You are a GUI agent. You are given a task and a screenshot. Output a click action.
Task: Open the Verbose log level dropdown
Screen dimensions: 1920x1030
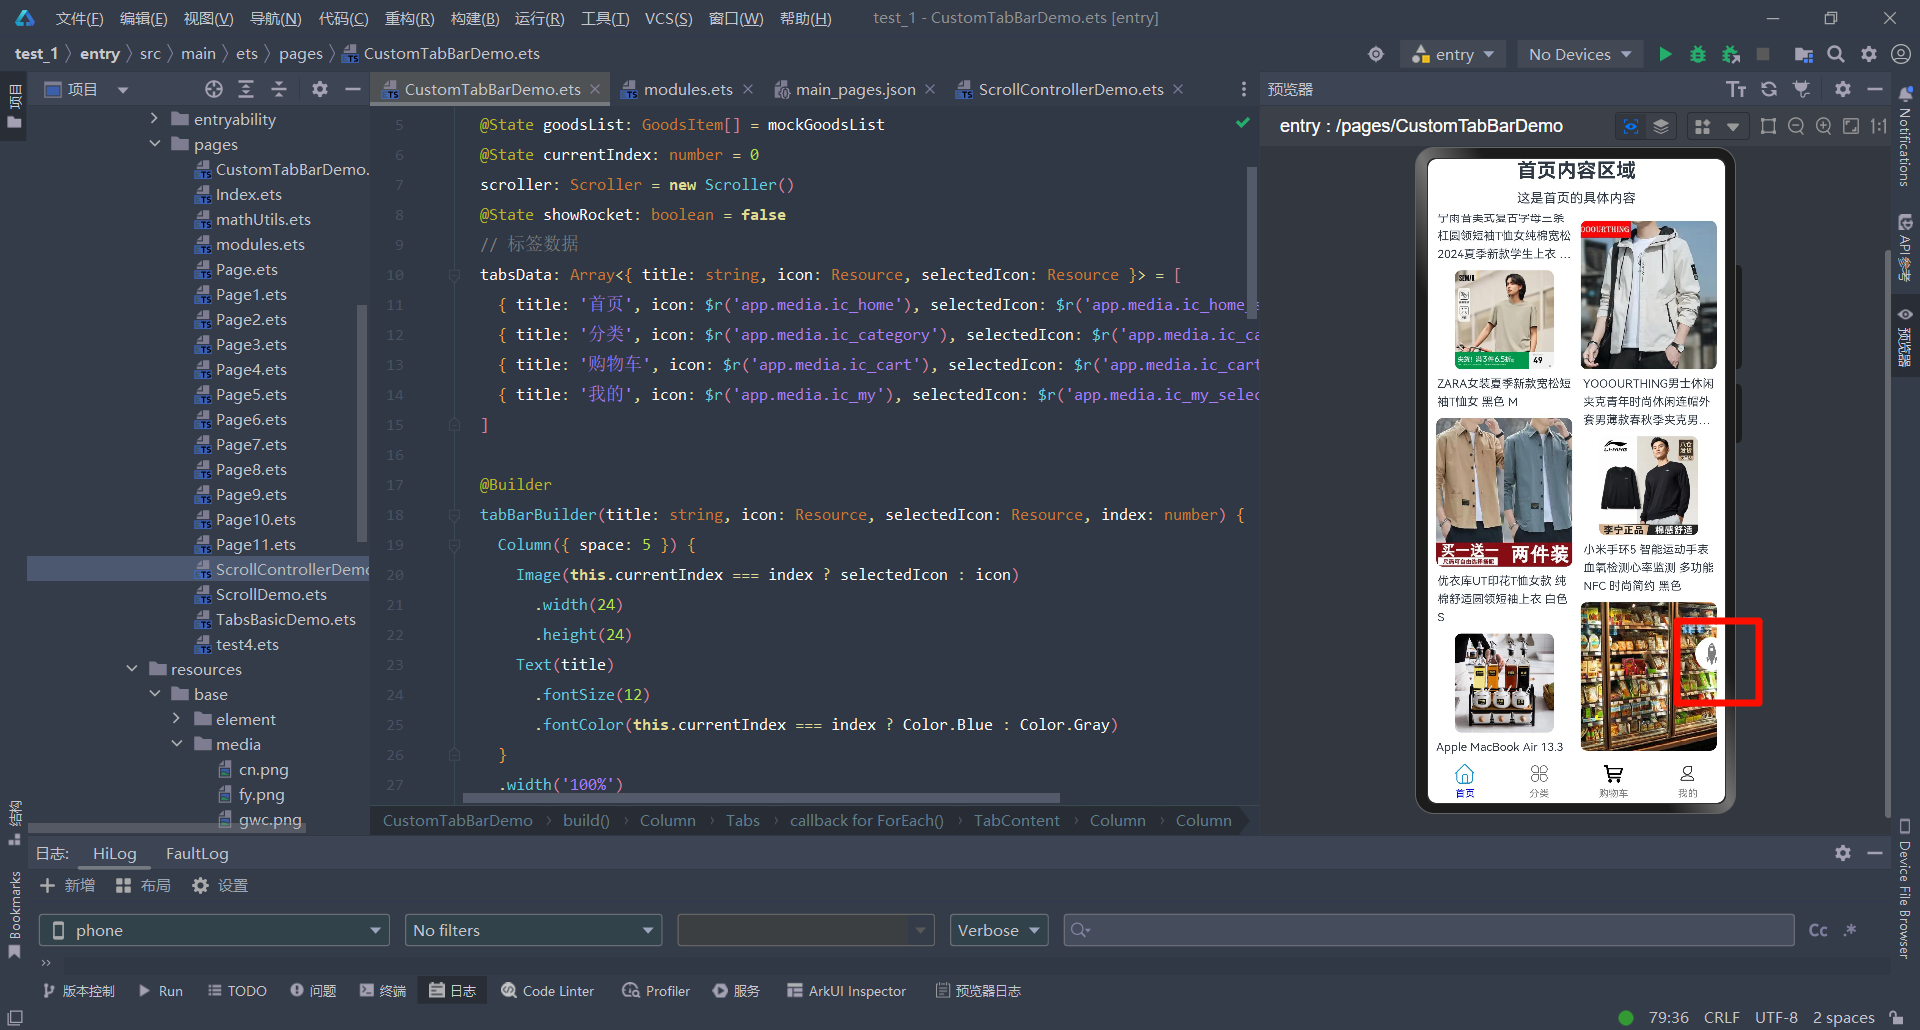coord(998,930)
